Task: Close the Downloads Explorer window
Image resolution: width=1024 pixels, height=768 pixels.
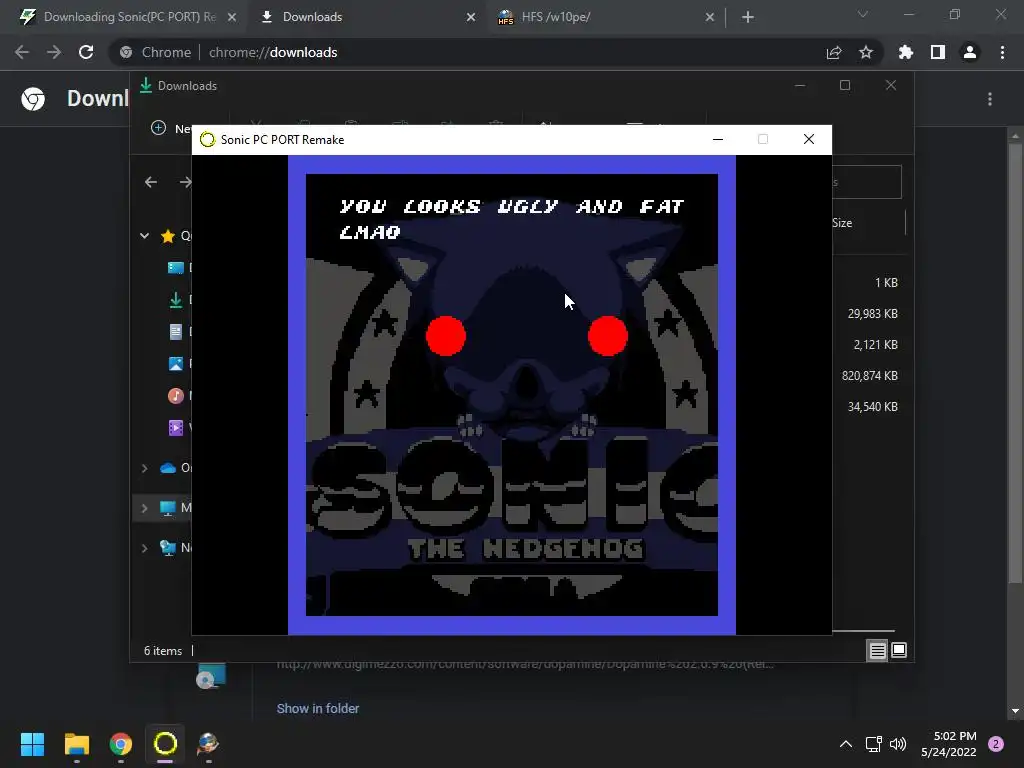Action: click(891, 86)
